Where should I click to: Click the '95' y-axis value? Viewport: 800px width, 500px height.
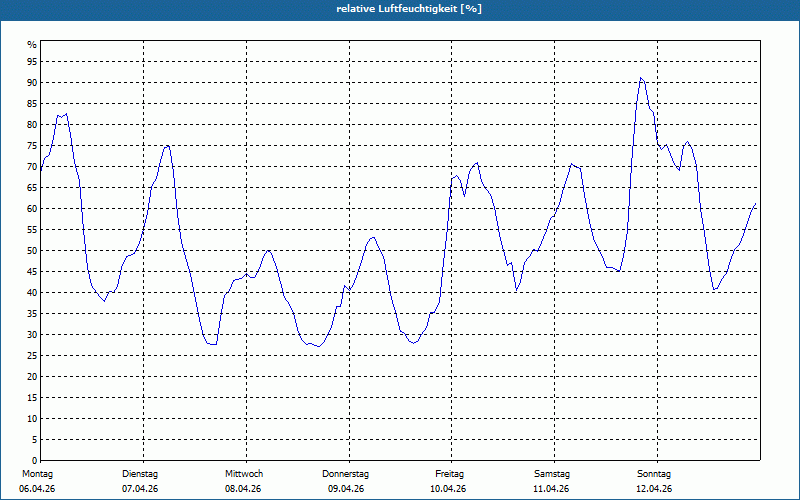32,62
